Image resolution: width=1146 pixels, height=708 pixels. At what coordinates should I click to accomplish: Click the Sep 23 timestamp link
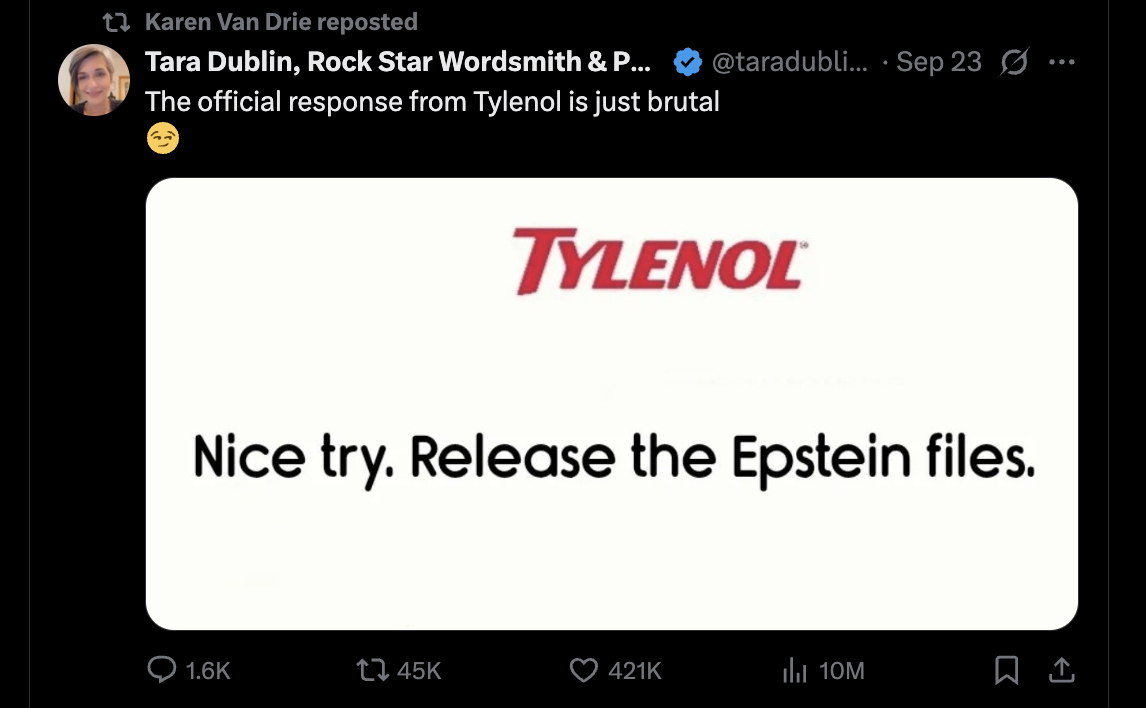point(938,61)
